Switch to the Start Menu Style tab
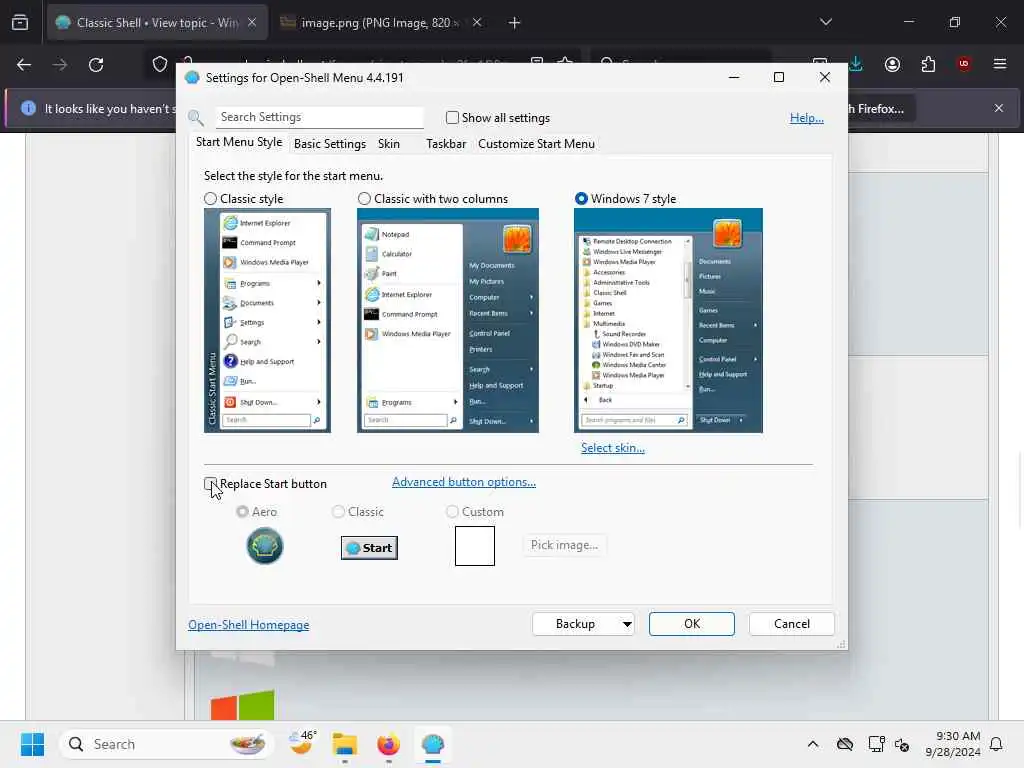 coord(239,142)
